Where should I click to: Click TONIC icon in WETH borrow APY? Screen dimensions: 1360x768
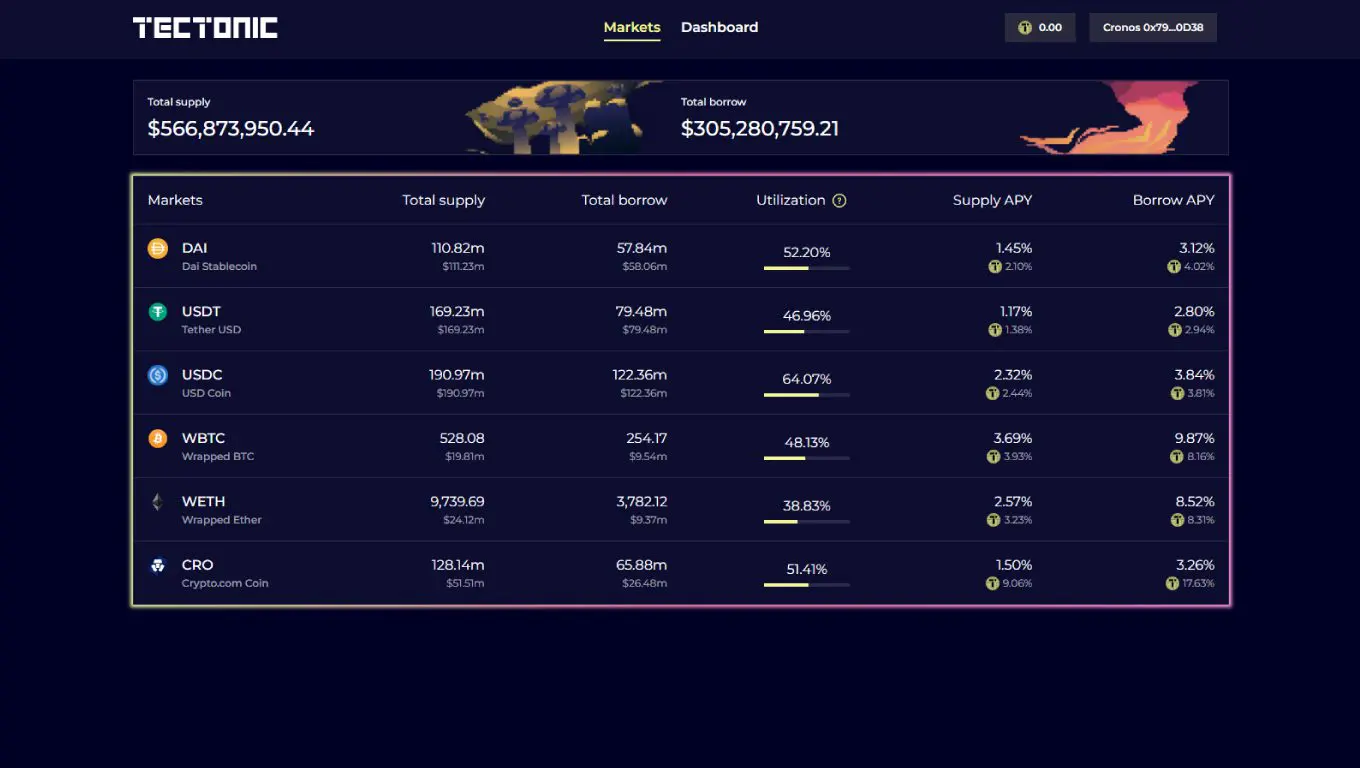tap(1177, 520)
